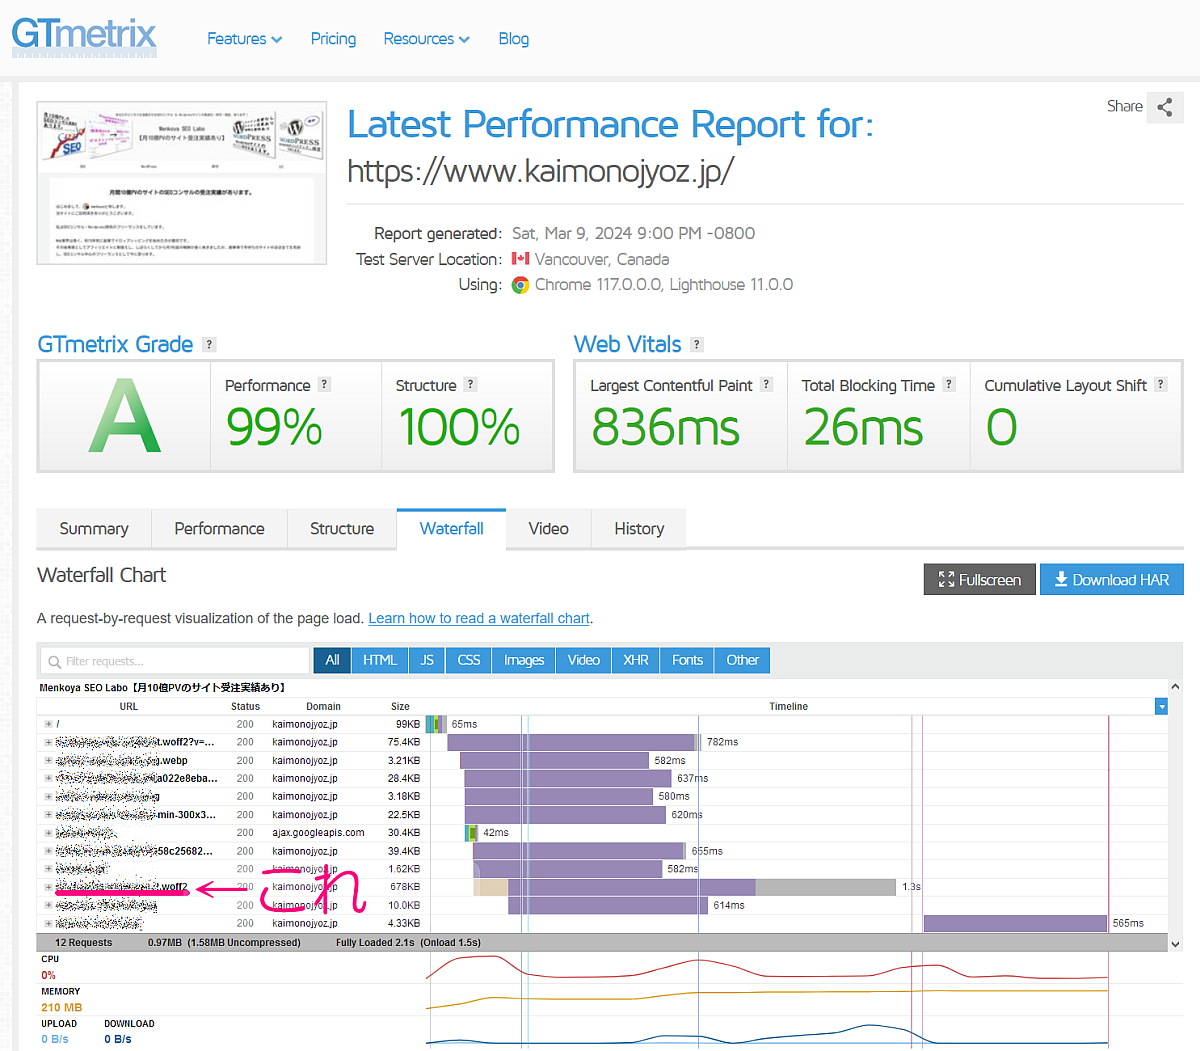
Task: Filter requests by CSS
Action: [x=469, y=660]
